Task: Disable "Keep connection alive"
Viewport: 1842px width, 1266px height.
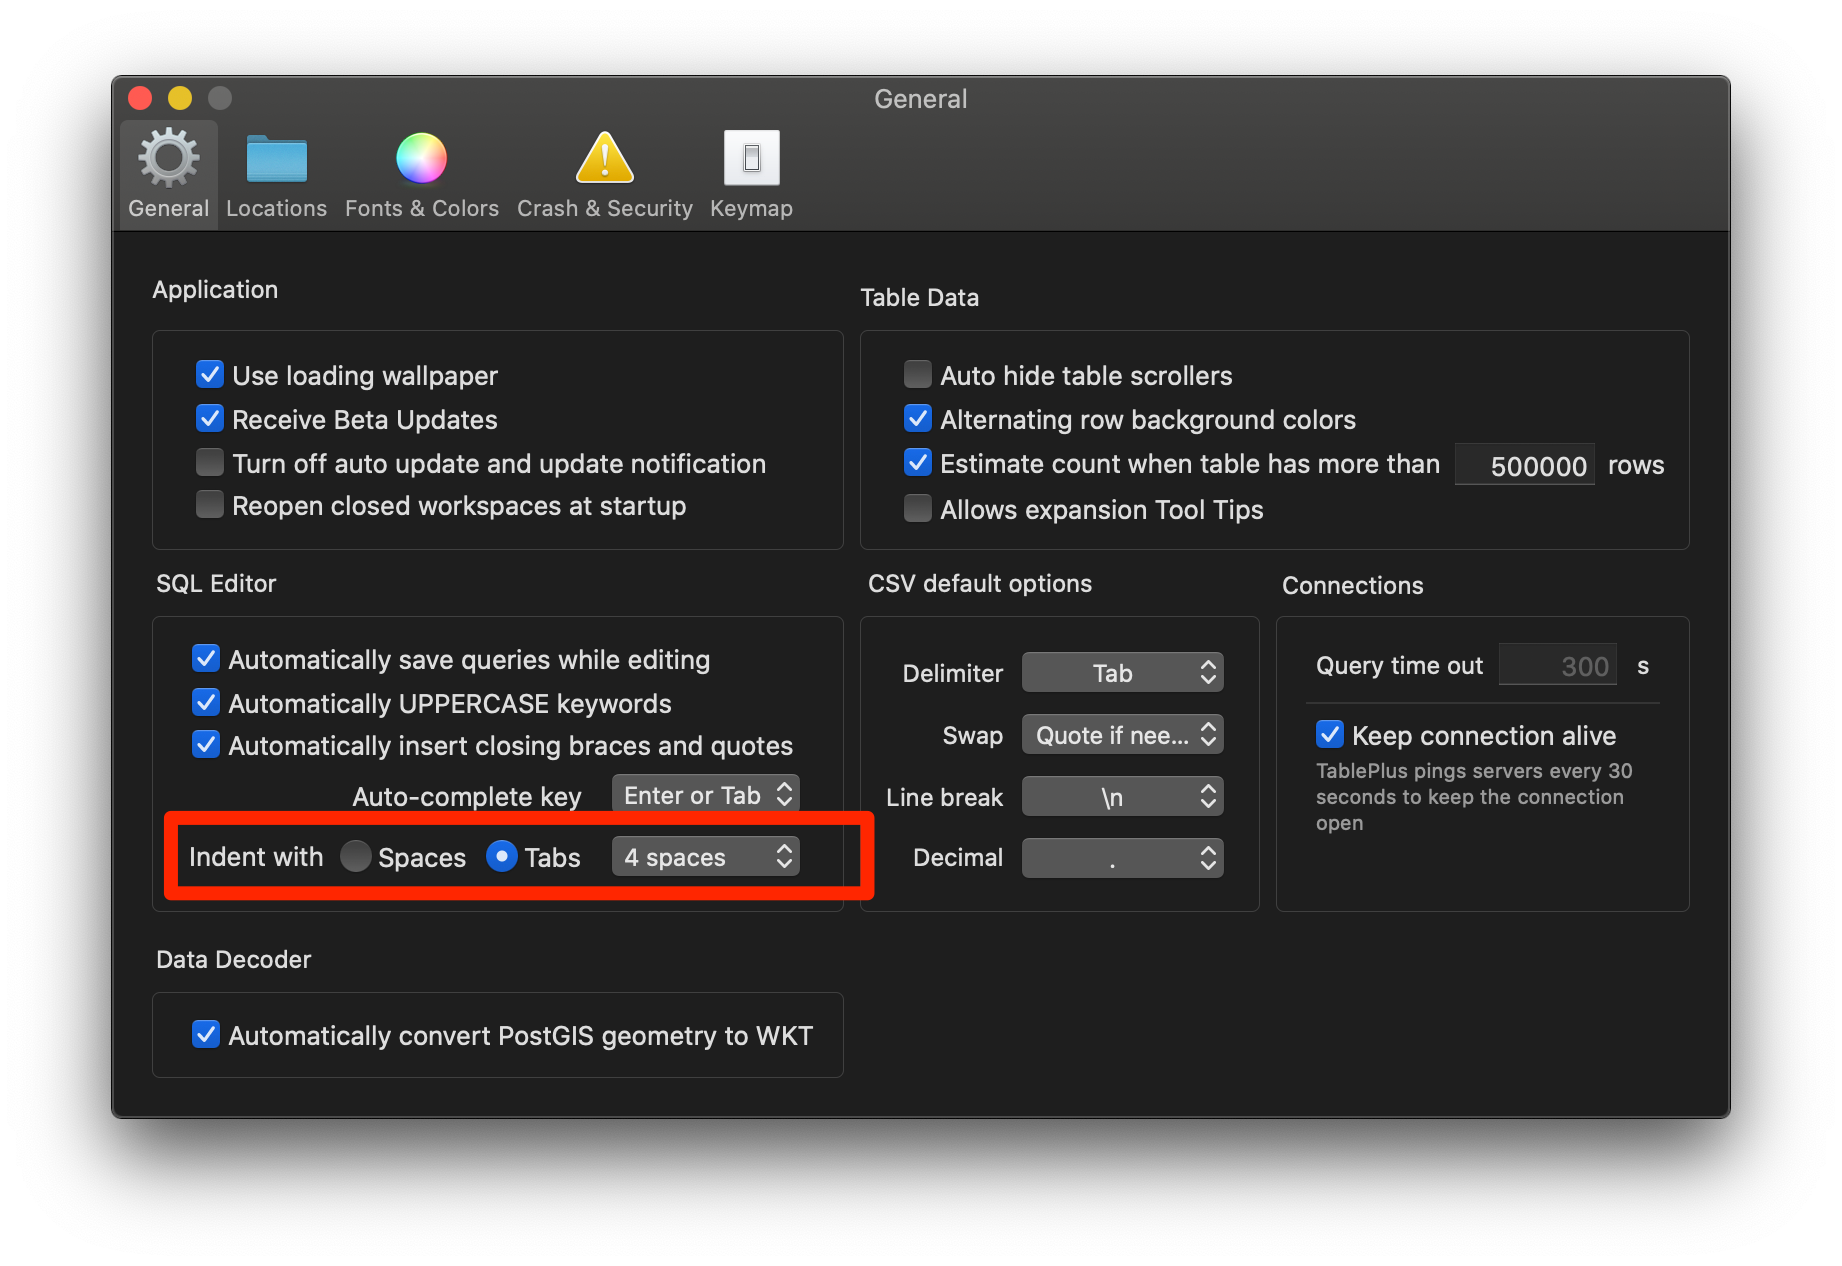Action: click(x=1330, y=734)
